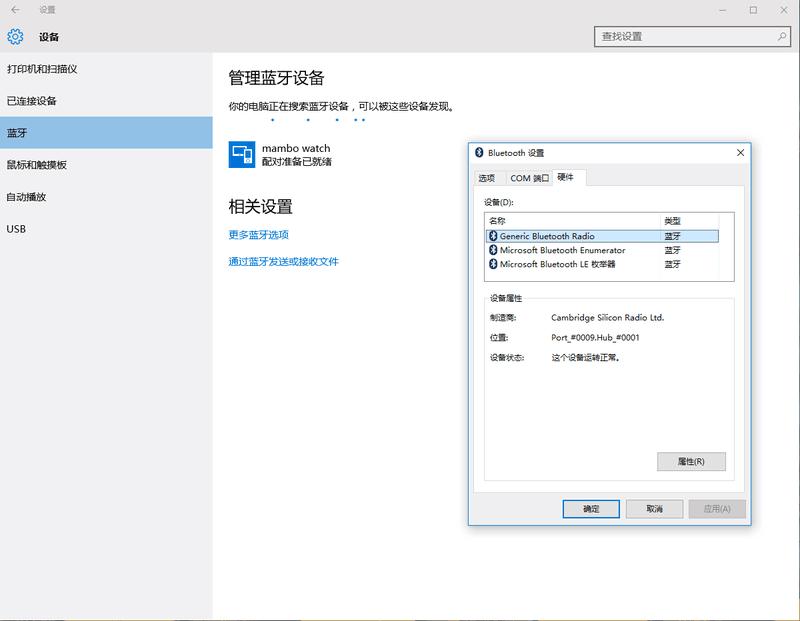Screen dimensions: 800x621
Task: Click 通过蓝牙发送或接收文件 link
Action: tap(283, 261)
